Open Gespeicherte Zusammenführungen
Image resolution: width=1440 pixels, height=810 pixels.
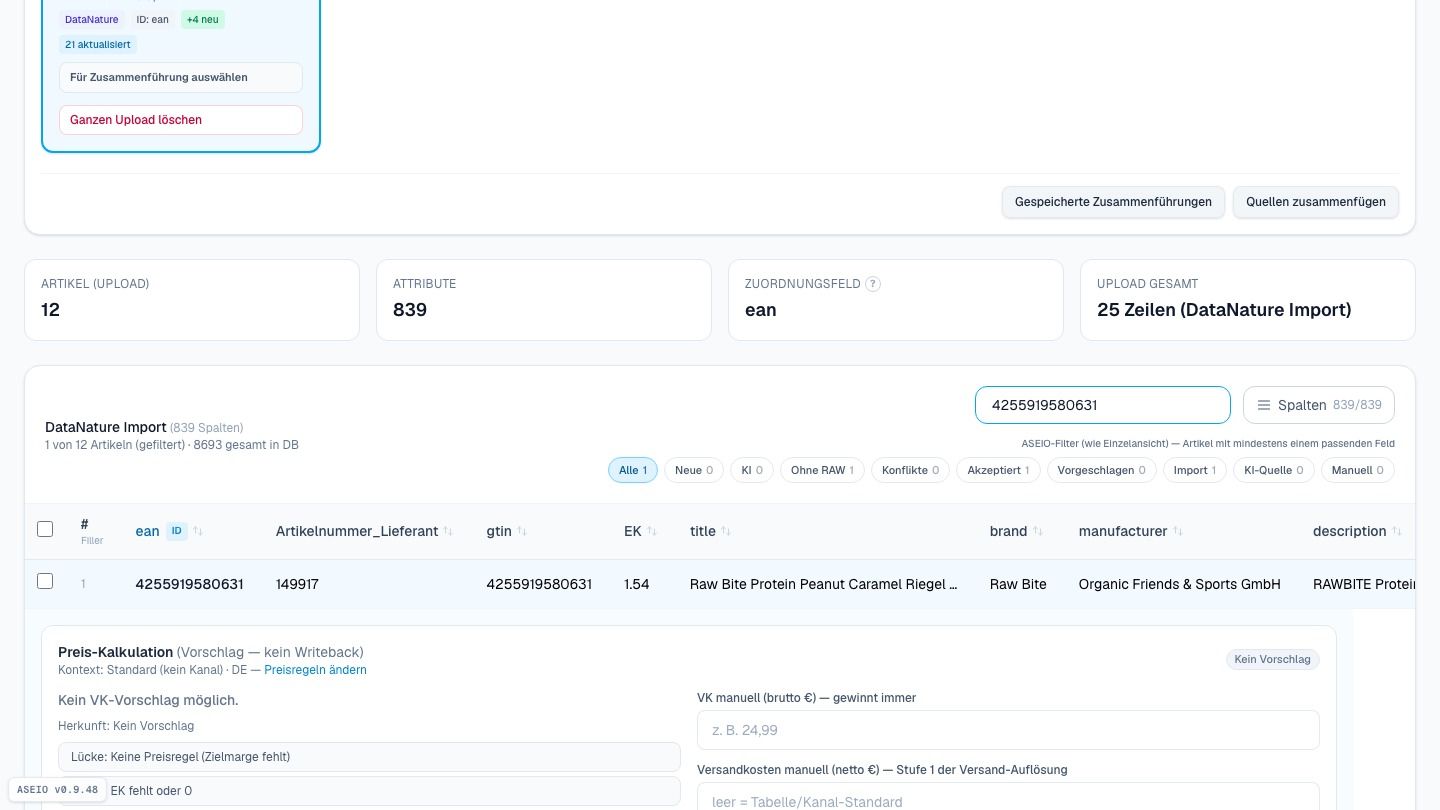[1113, 202]
